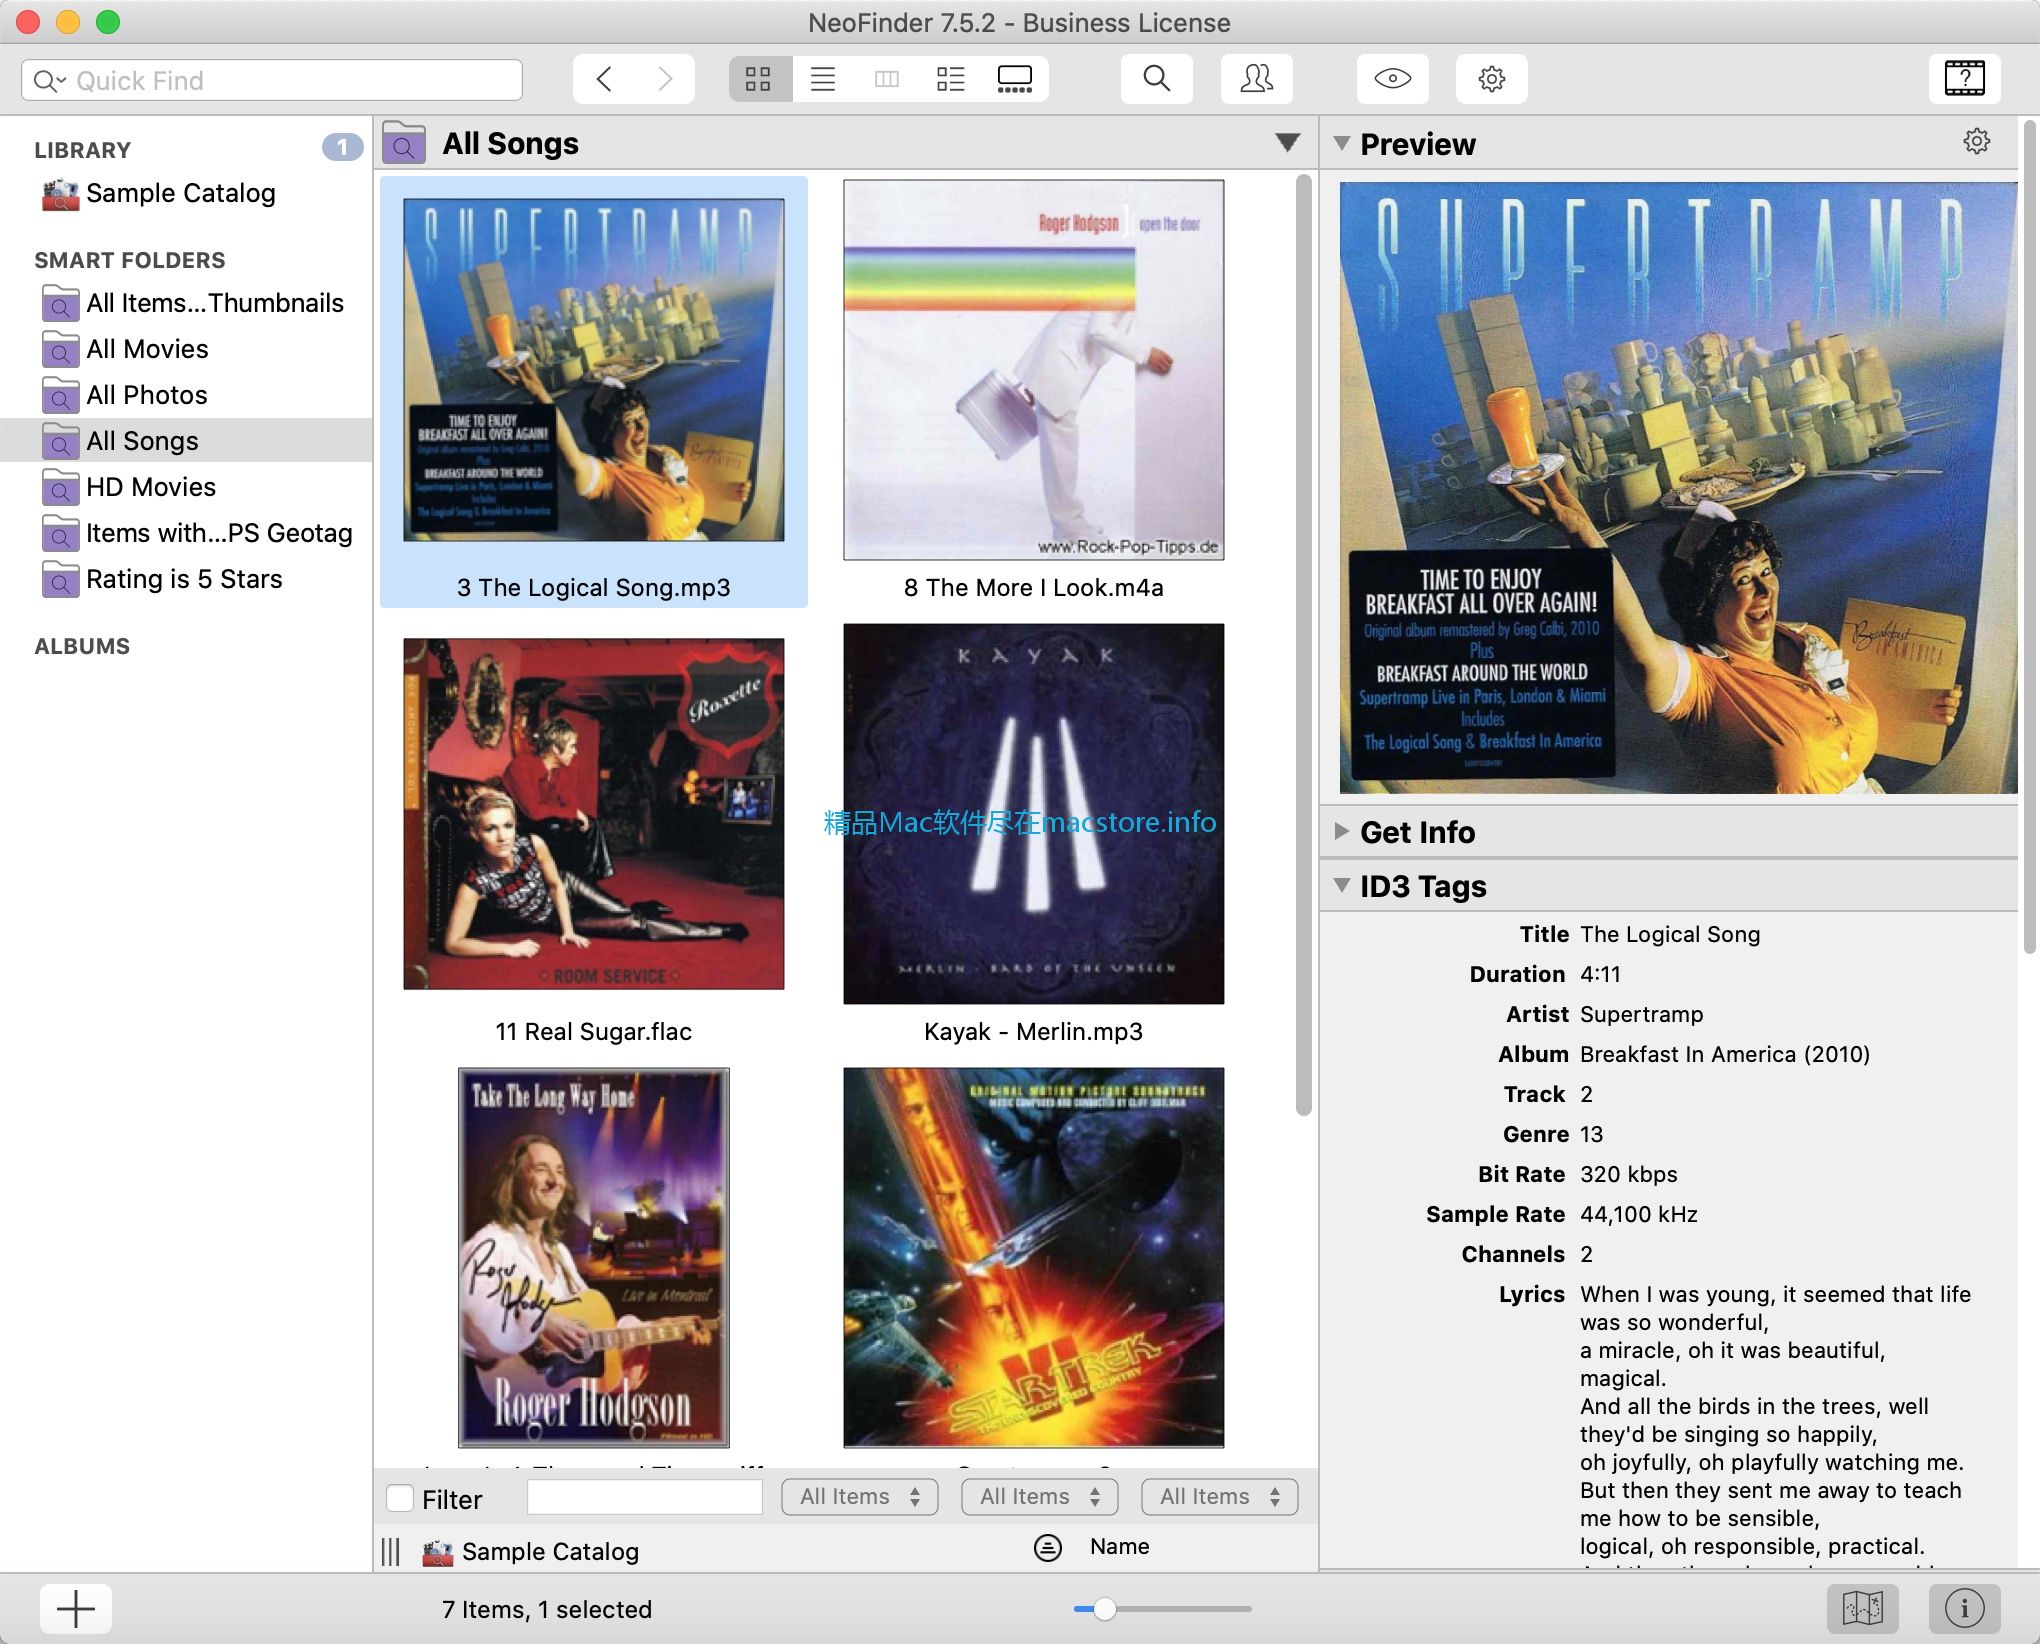Viewport: 2040px width, 1644px height.
Task: Click the Quick Find search dropdown icon
Action: (49, 80)
